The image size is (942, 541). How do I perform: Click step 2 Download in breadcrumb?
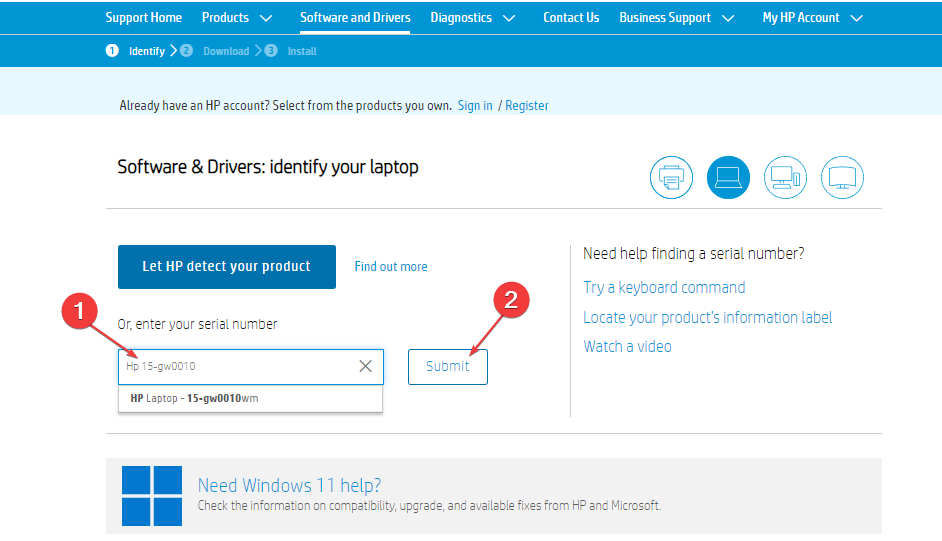(x=214, y=51)
